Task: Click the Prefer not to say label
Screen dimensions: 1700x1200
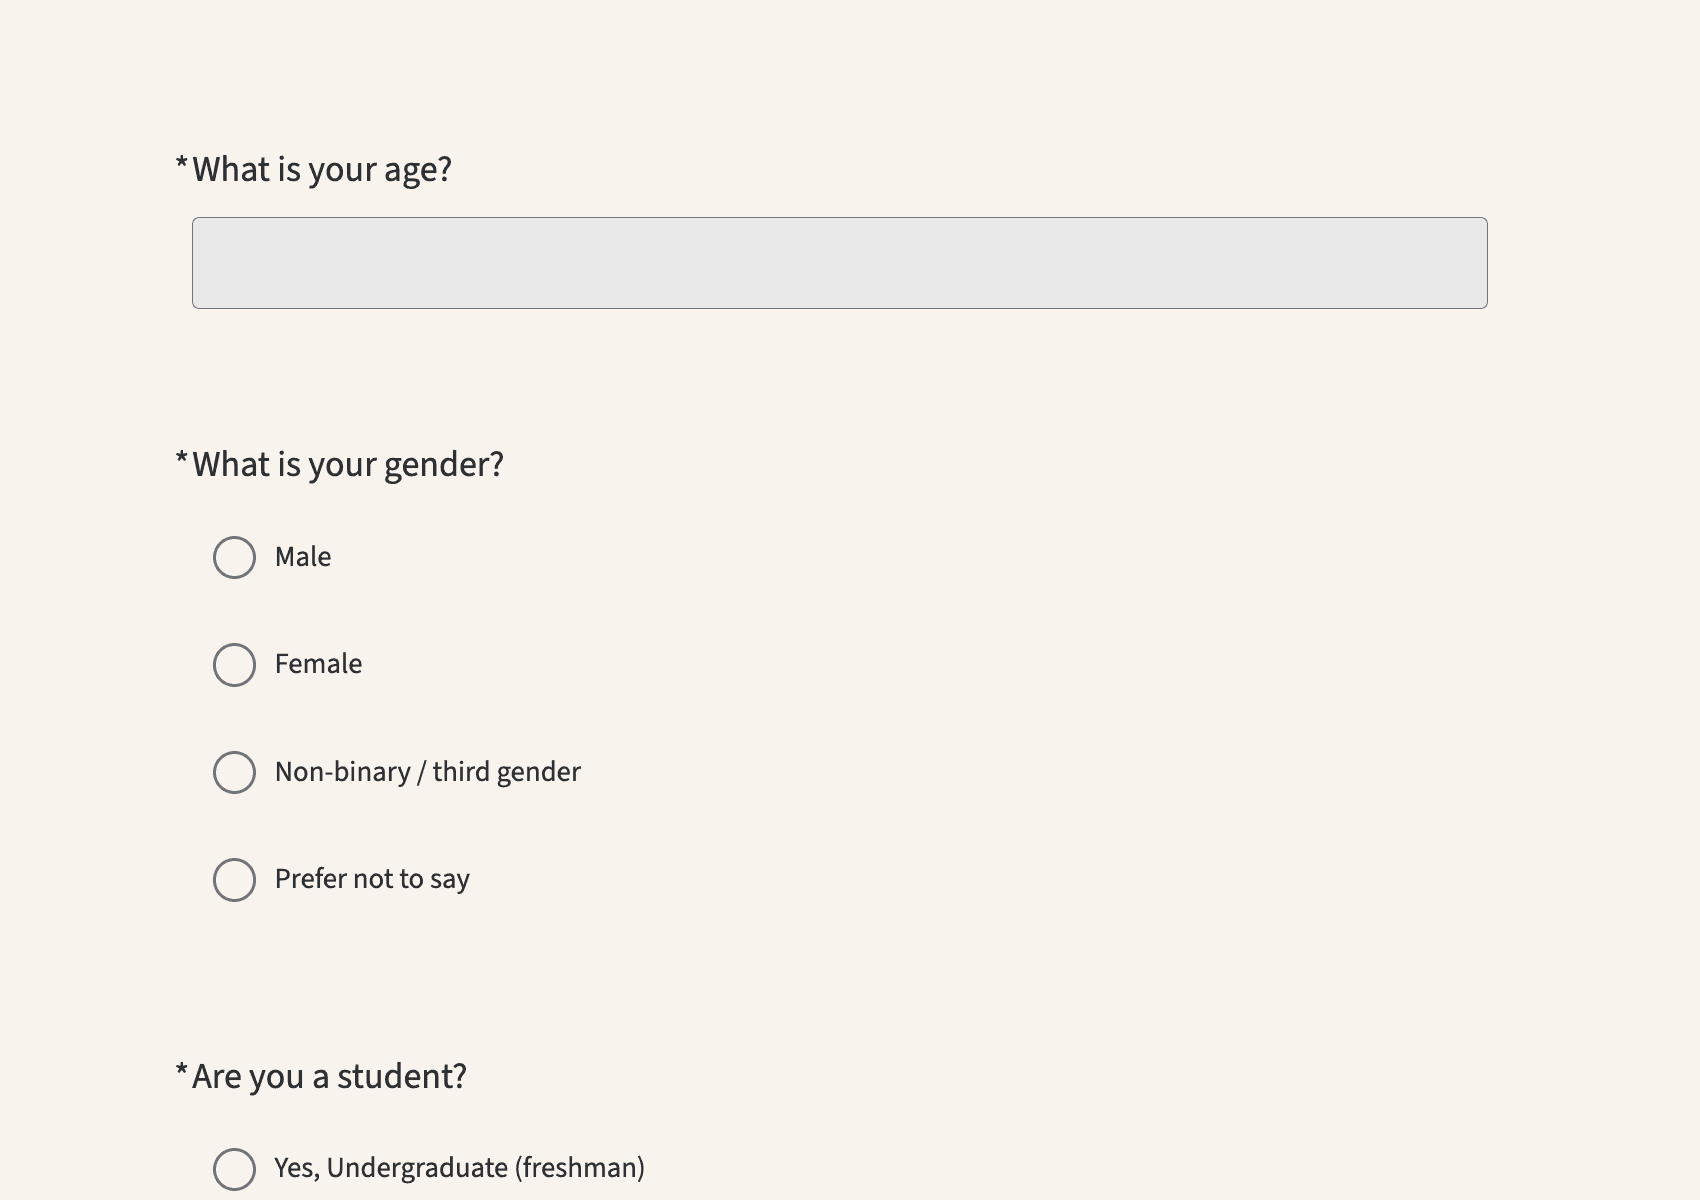Action: [372, 878]
